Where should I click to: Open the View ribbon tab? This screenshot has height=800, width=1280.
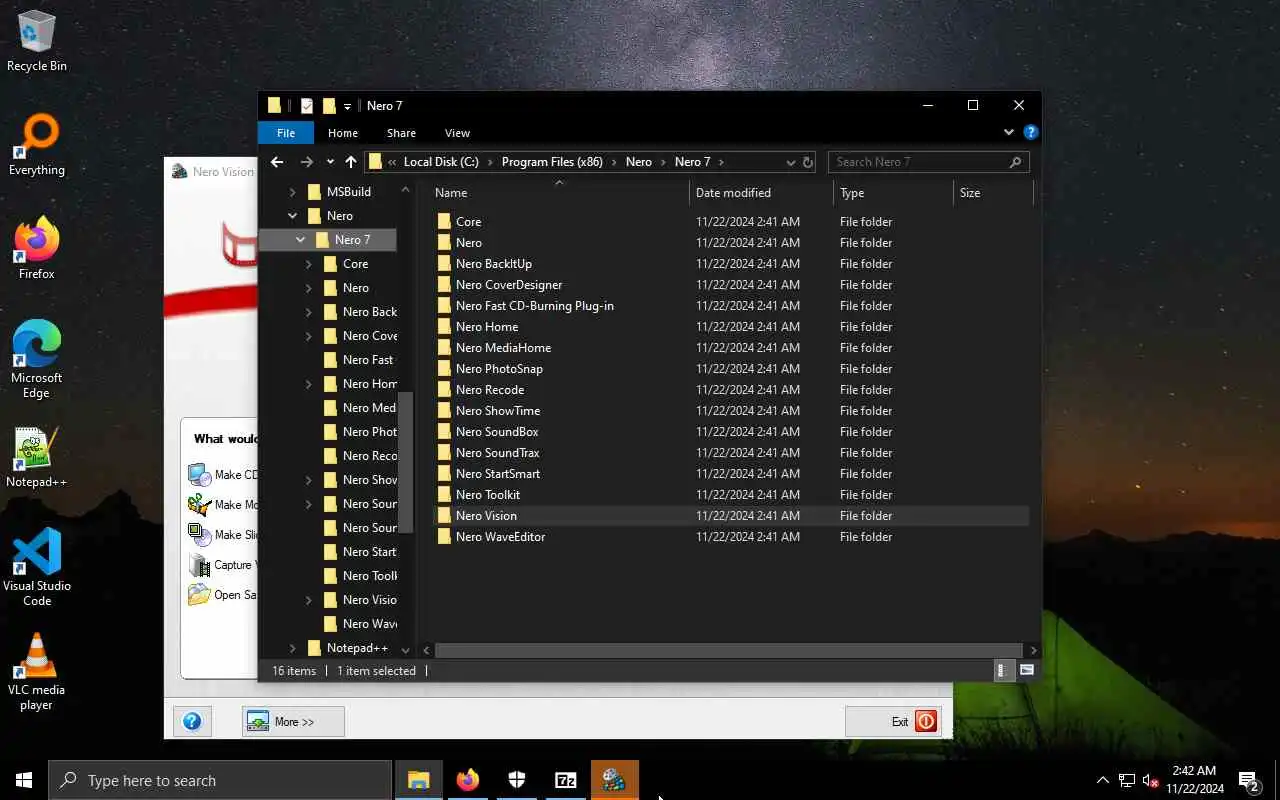[x=457, y=133]
